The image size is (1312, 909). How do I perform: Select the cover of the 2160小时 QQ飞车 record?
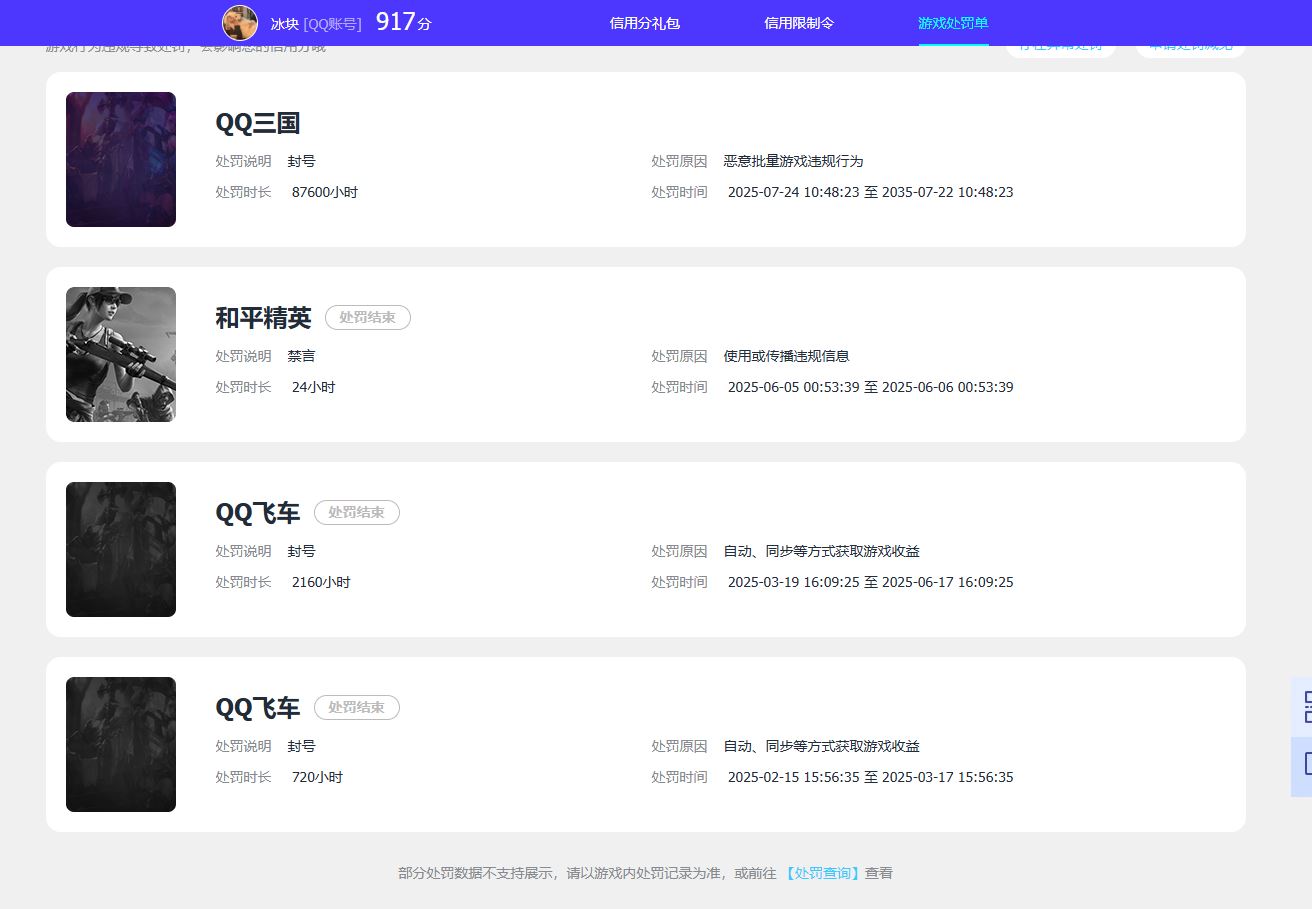[121, 550]
